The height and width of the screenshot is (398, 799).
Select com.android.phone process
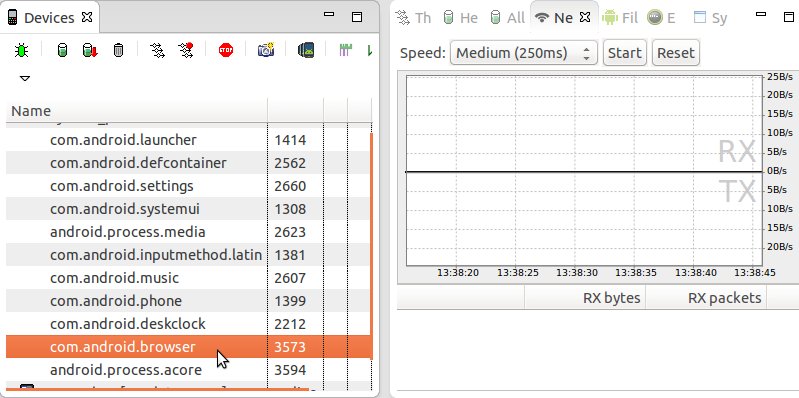[x=116, y=301]
